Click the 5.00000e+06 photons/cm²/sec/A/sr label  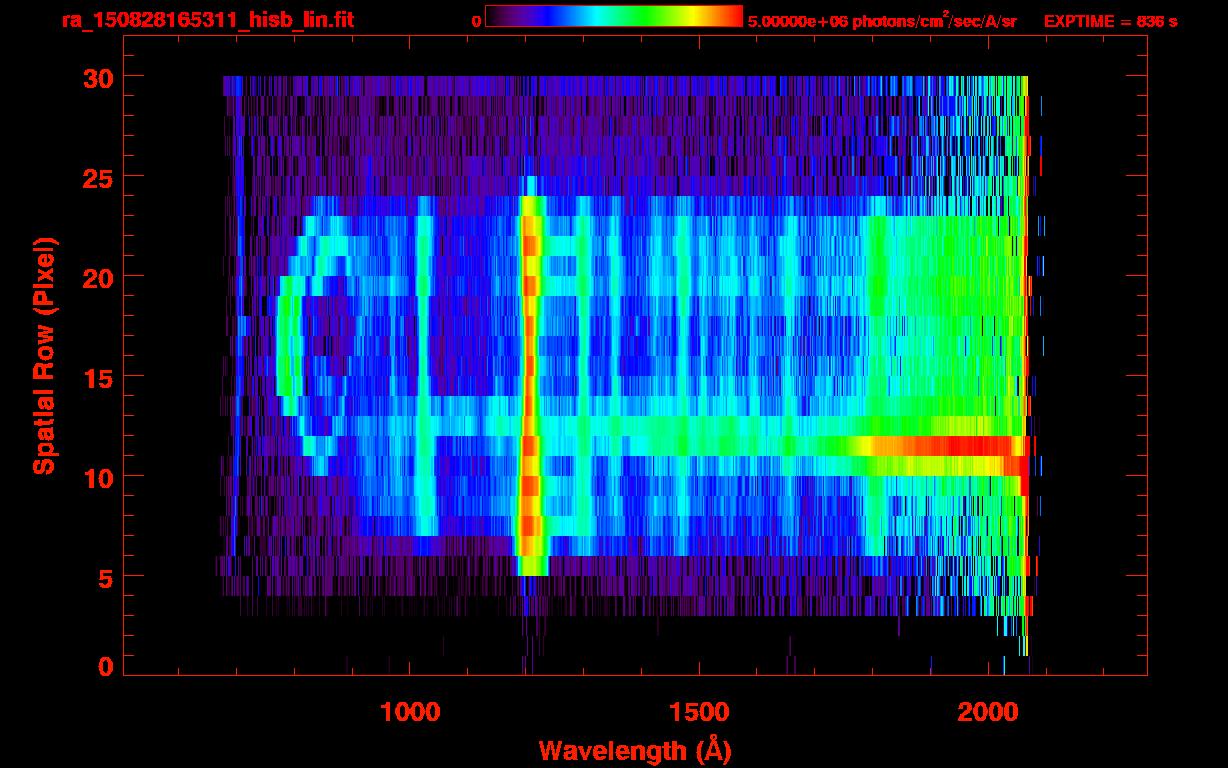tap(882, 20)
